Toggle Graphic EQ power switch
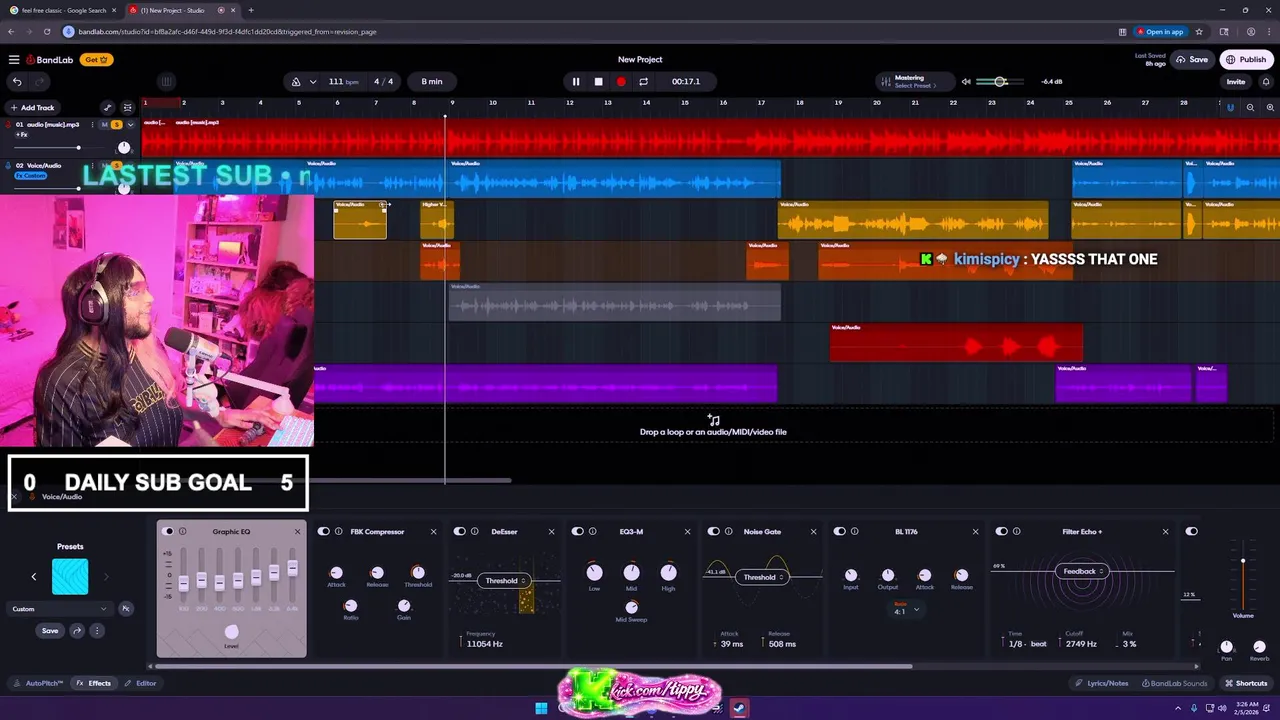This screenshot has height=720, width=1280. click(168, 531)
